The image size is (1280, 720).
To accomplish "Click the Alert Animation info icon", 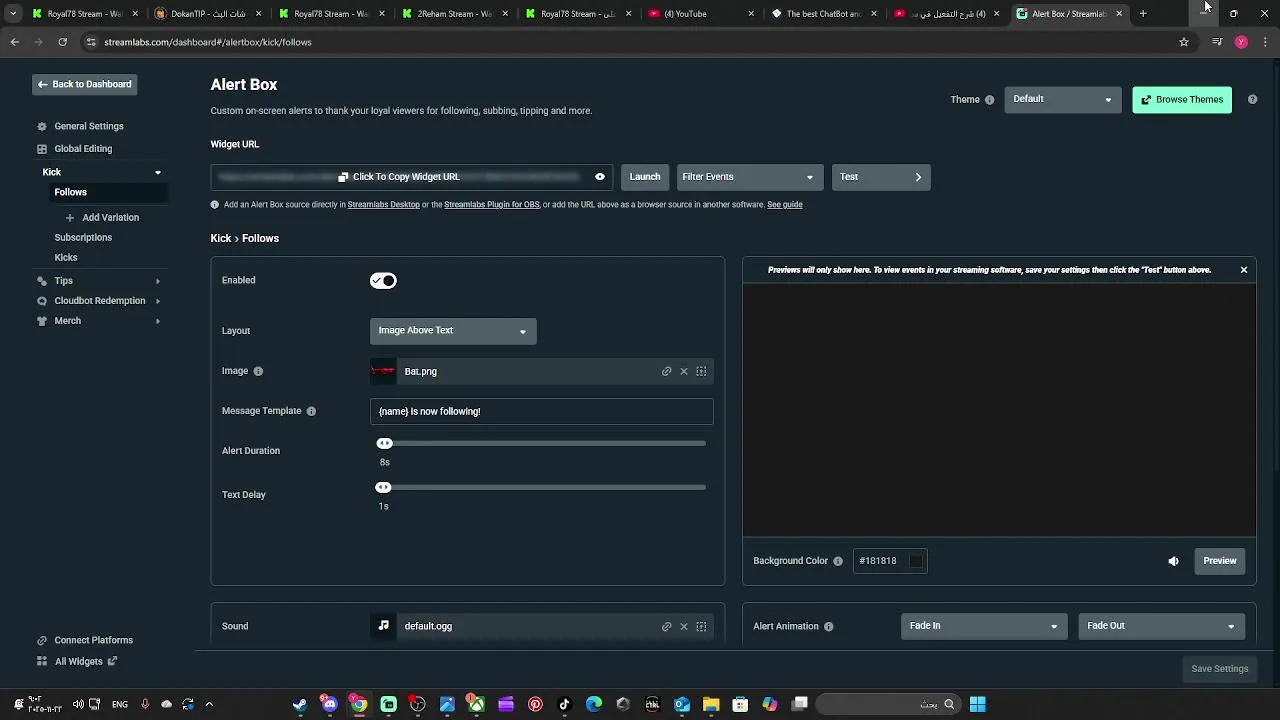I will point(829,626).
